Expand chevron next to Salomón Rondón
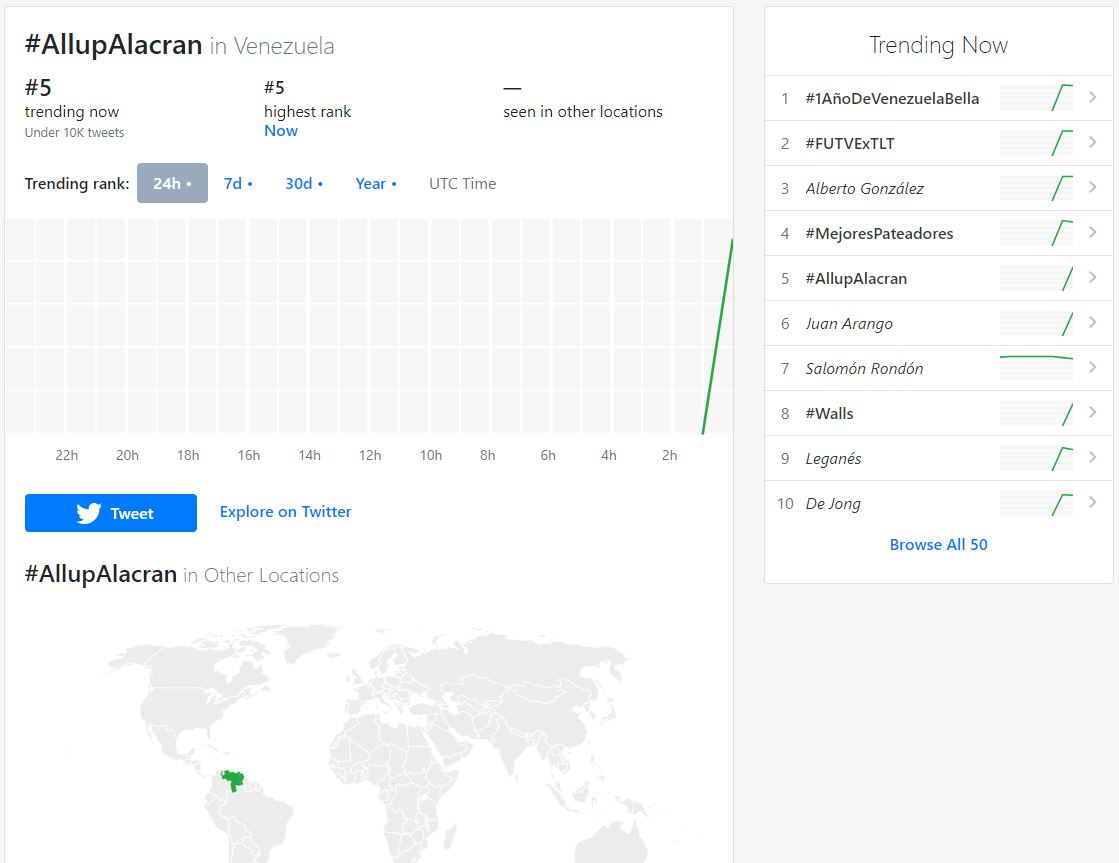1119x863 pixels. [1093, 367]
